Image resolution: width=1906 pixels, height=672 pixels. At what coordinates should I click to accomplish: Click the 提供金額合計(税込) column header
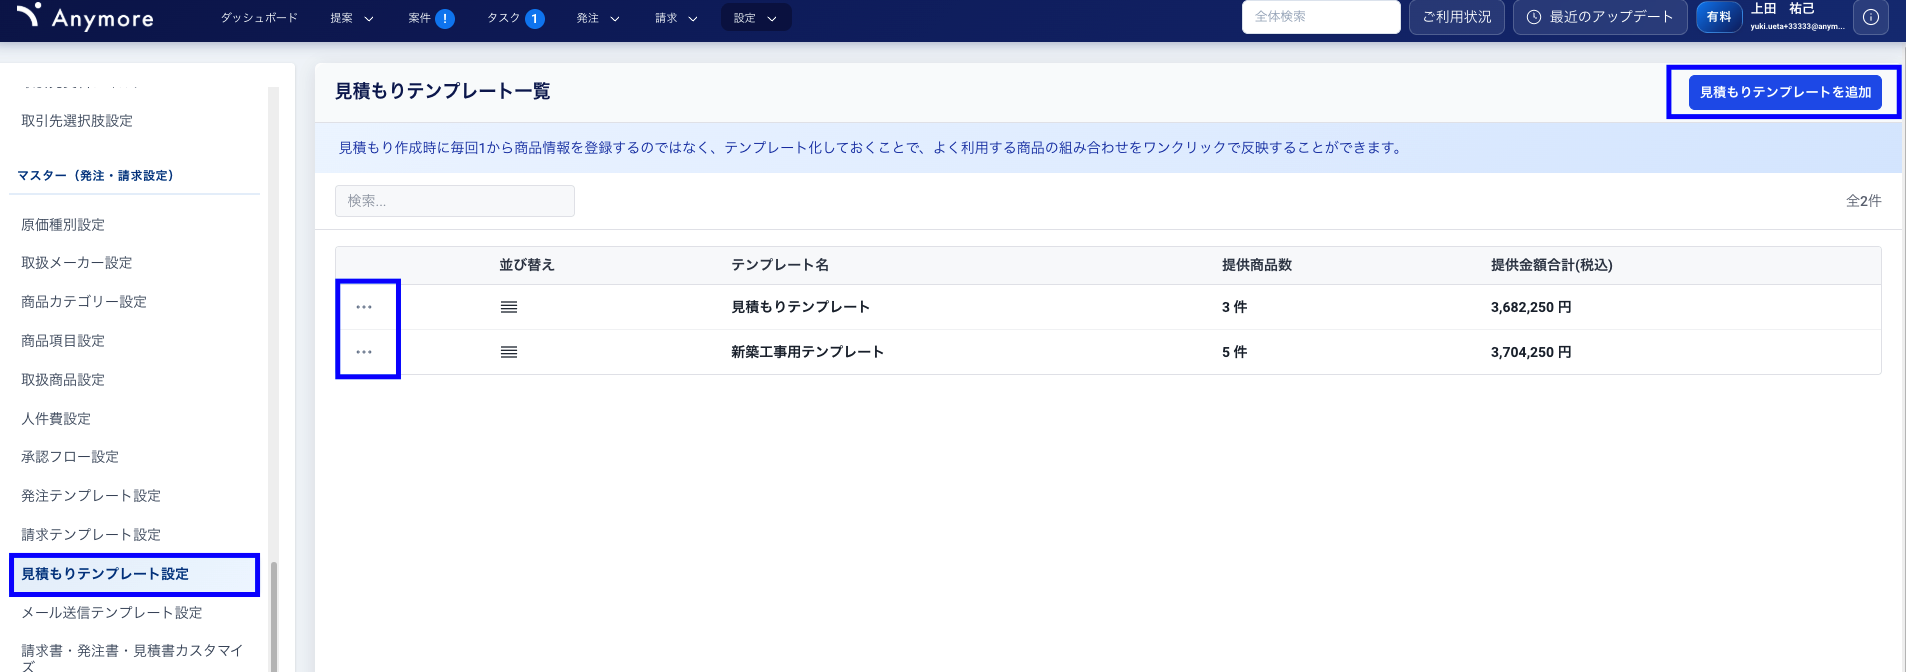(1551, 265)
